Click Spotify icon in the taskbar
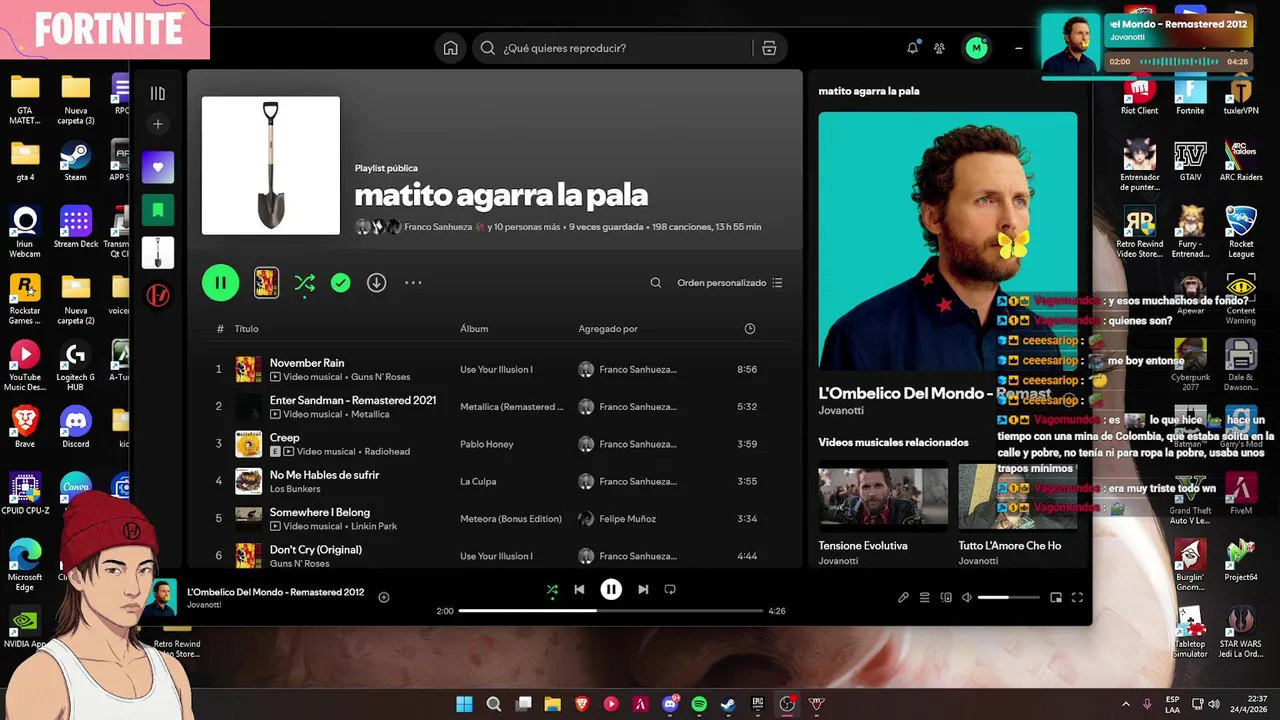This screenshot has width=1280, height=720. (699, 704)
